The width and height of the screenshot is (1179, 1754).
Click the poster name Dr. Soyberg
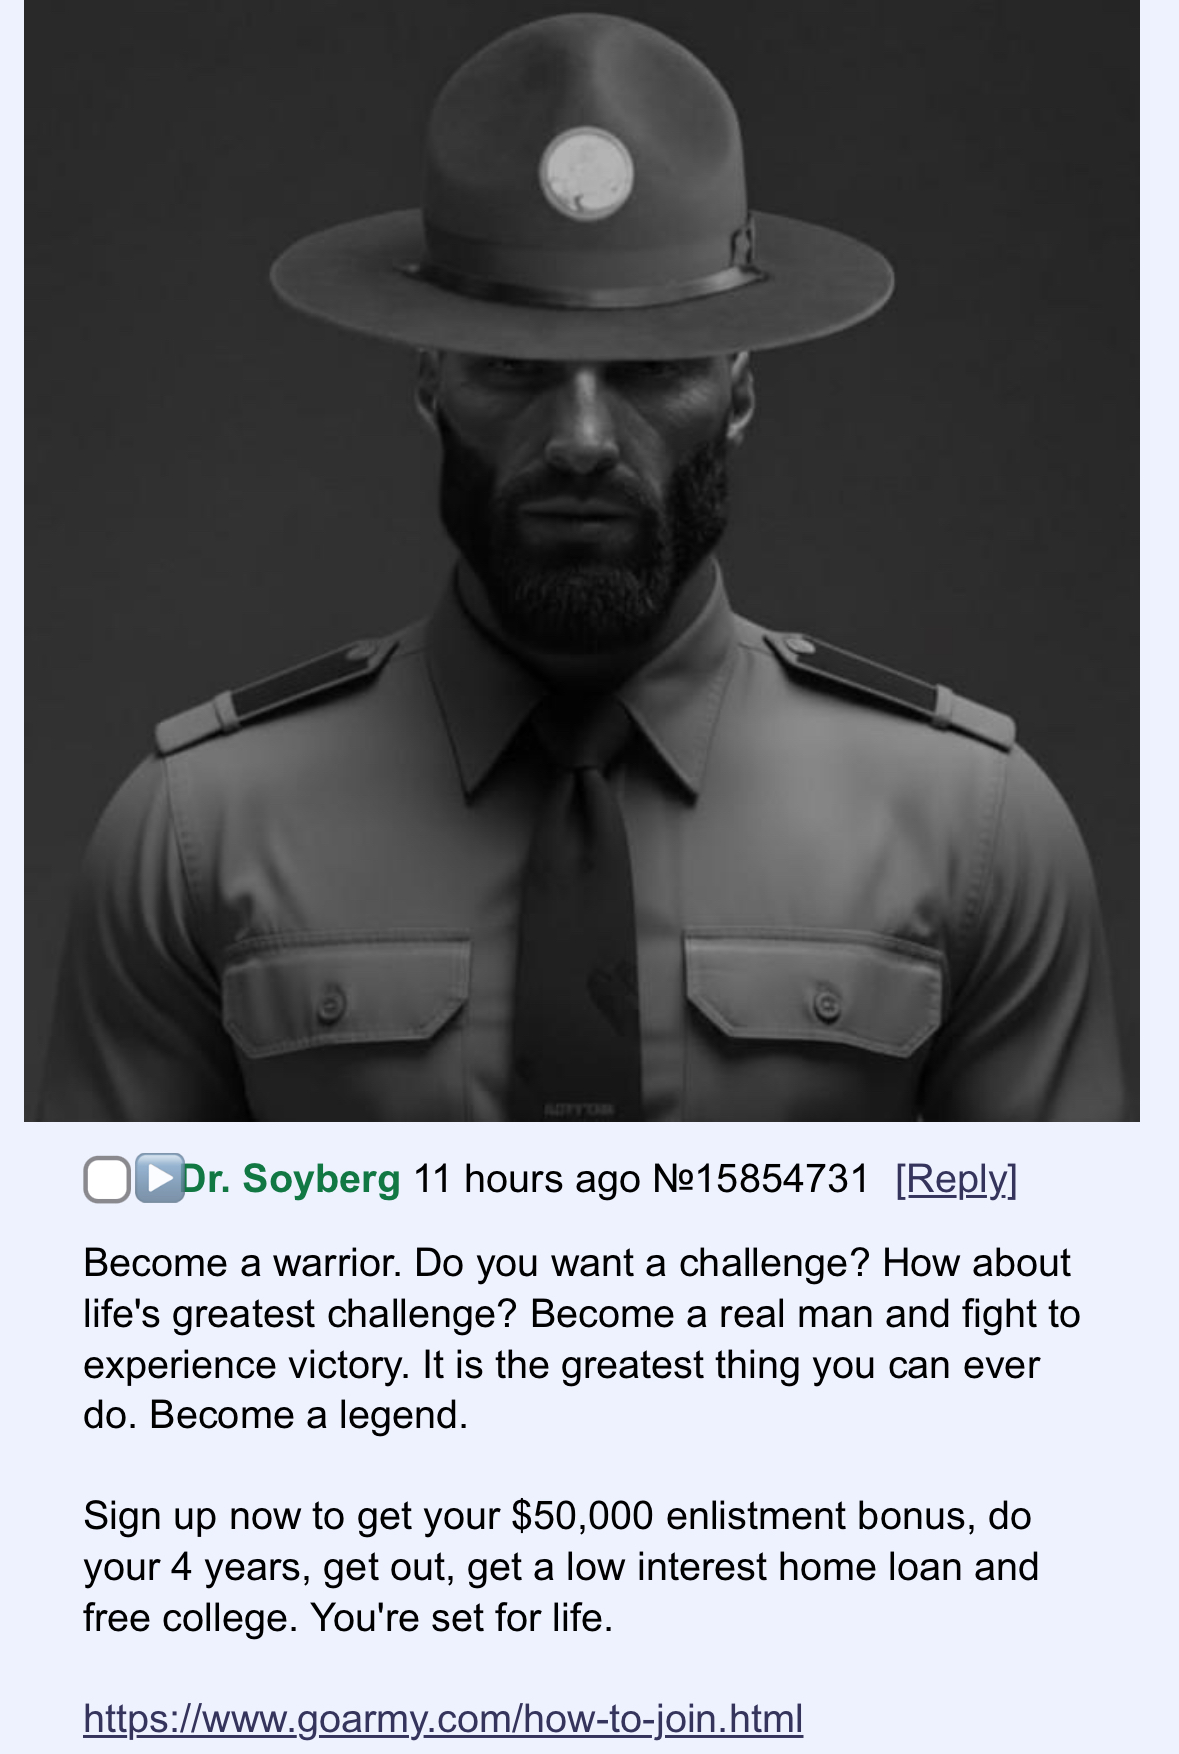(291, 1179)
